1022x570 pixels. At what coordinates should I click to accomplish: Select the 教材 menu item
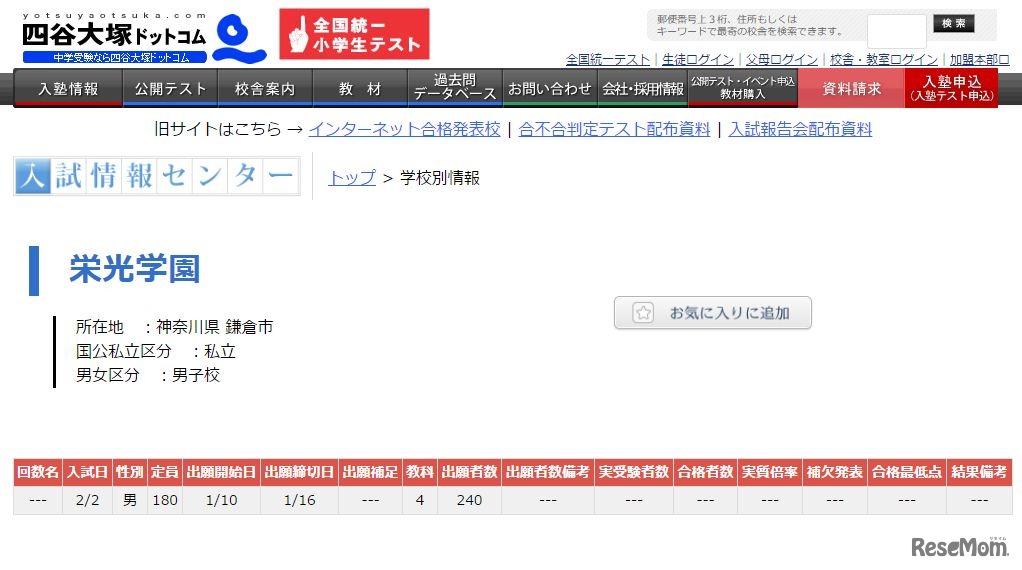coord(360,88)
